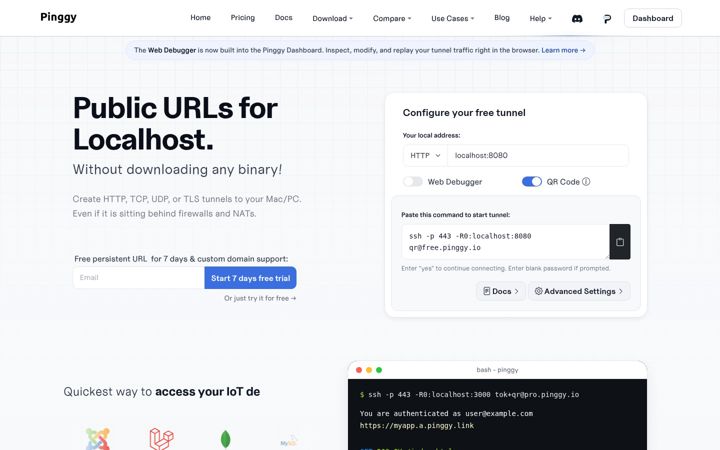
Task: Focus the Email input field
Action: pyautogui.click(x=138, y=278)
